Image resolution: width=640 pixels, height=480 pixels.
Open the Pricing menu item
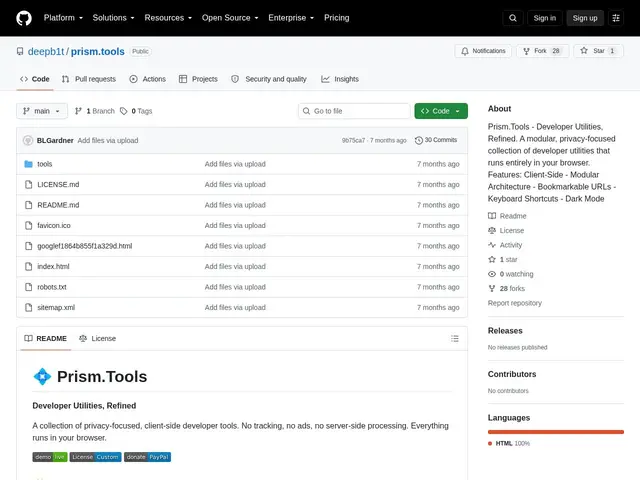click(x=336, y=18)
